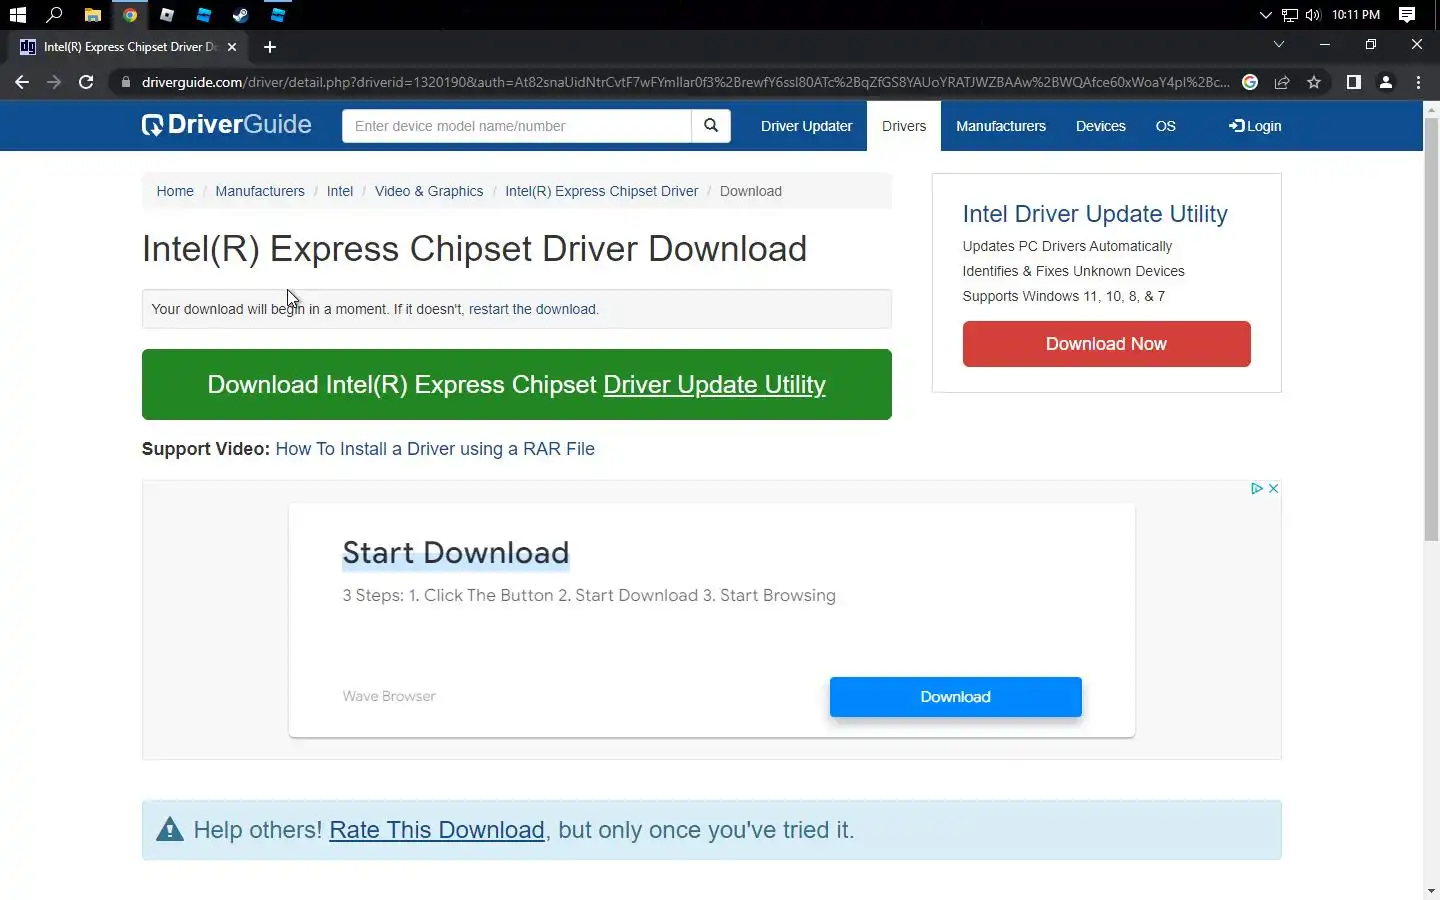Click the Intel Driver Update Utility heading
Viewport: 1440px width, 900px height.
(1095, 214)
